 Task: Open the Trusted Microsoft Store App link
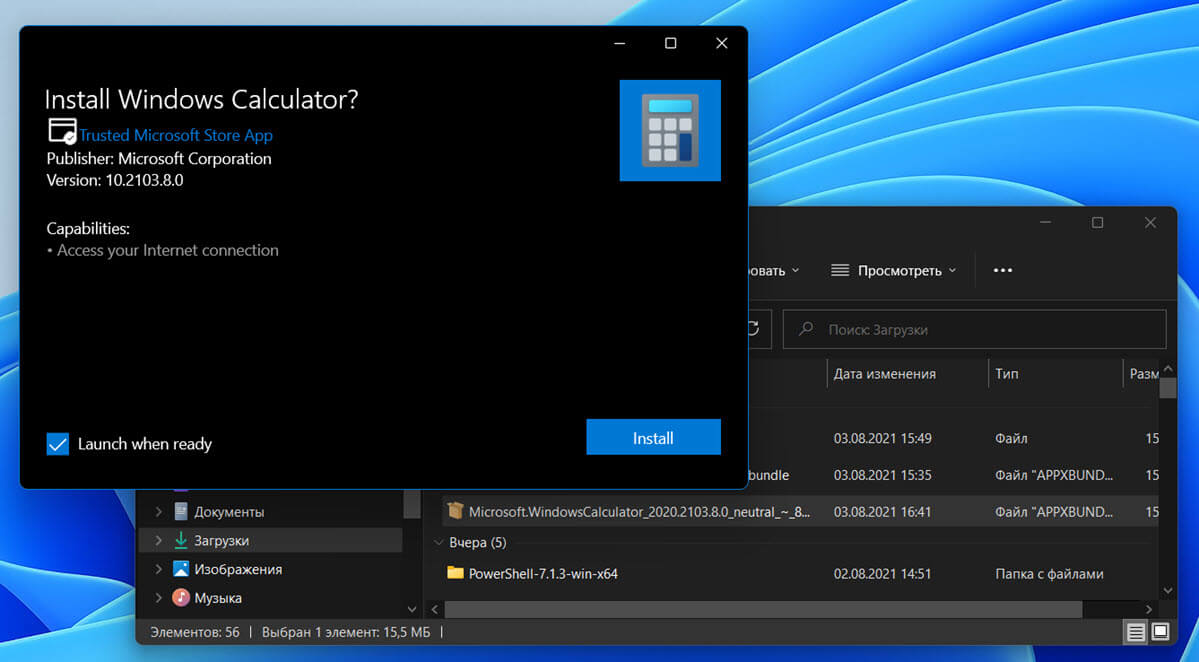pyautogui.click(x=176, y=135)
